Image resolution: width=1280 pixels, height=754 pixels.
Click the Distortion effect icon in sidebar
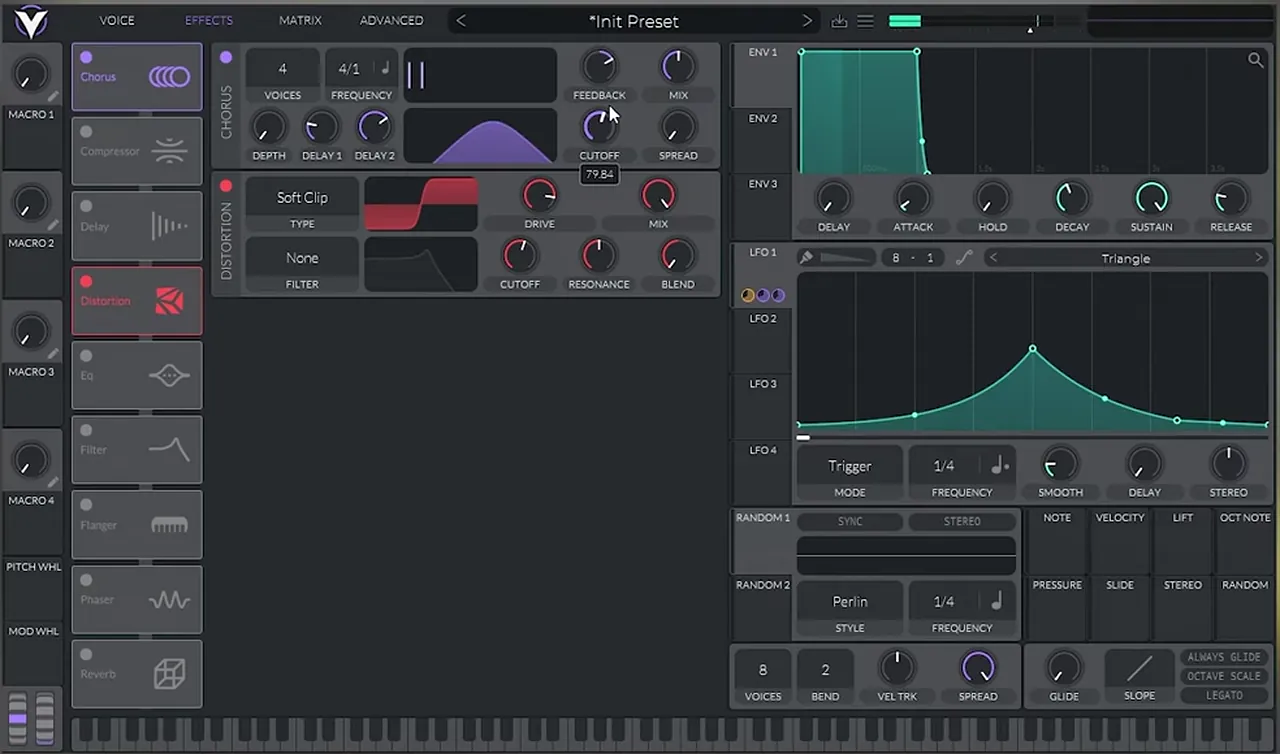tap(169, 301)
